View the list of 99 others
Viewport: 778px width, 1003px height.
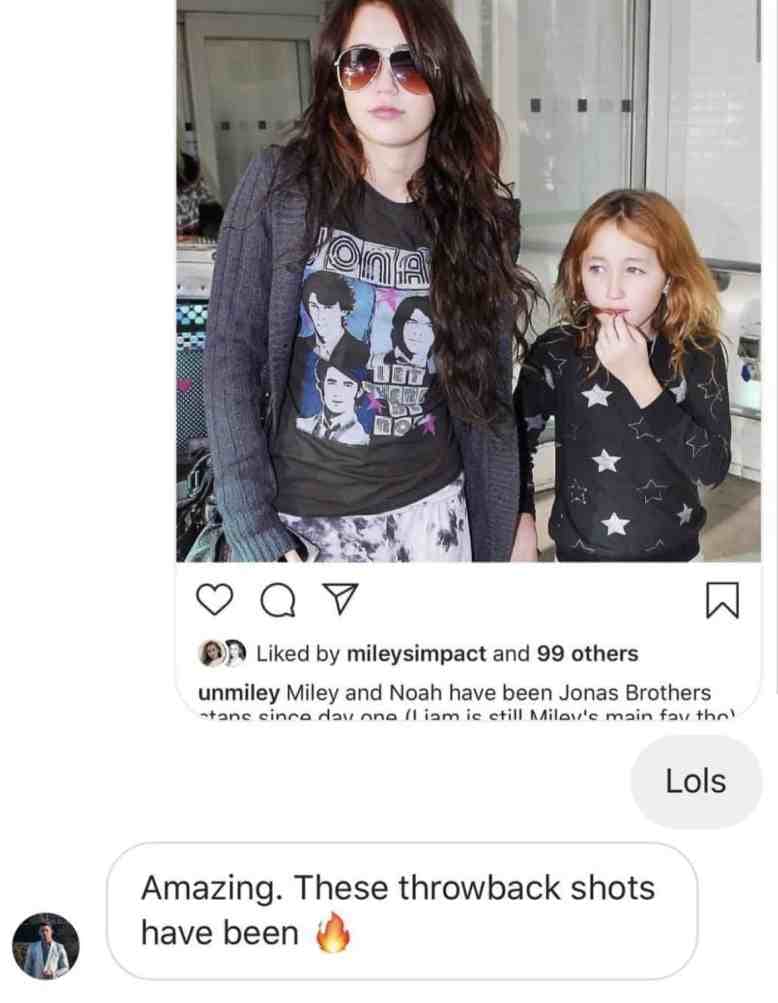(587, 654)
